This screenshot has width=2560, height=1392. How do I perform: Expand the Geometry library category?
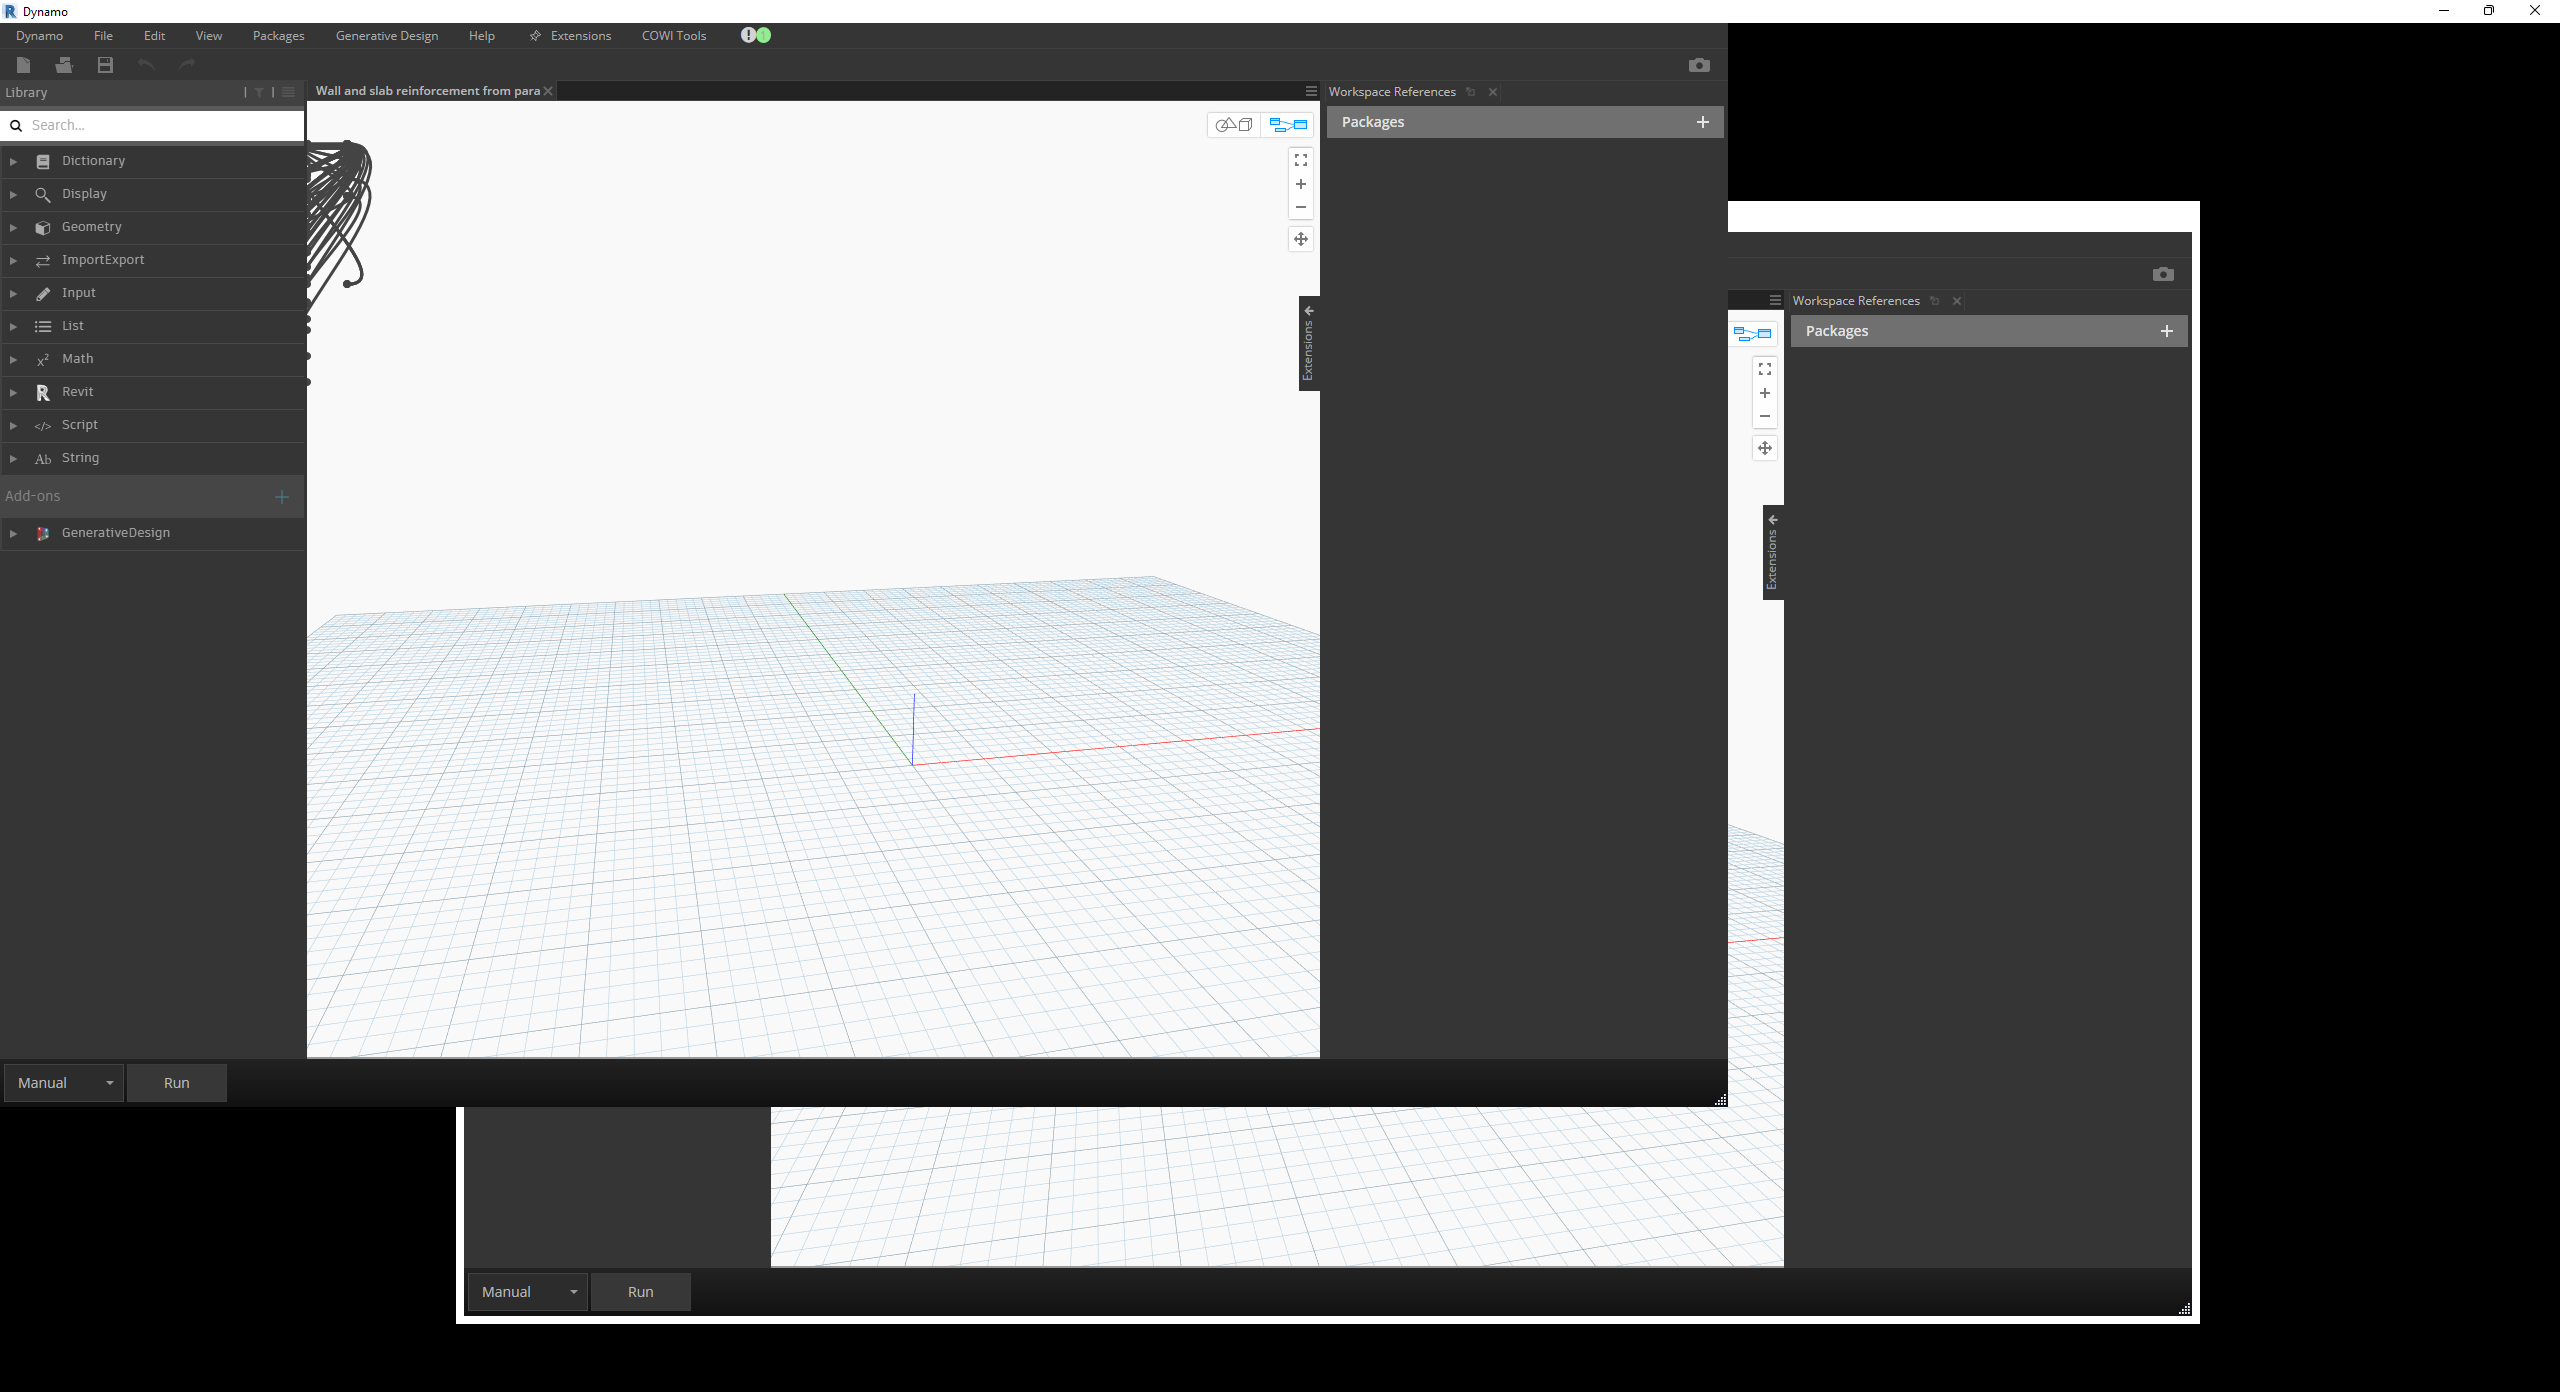point(13,227)
